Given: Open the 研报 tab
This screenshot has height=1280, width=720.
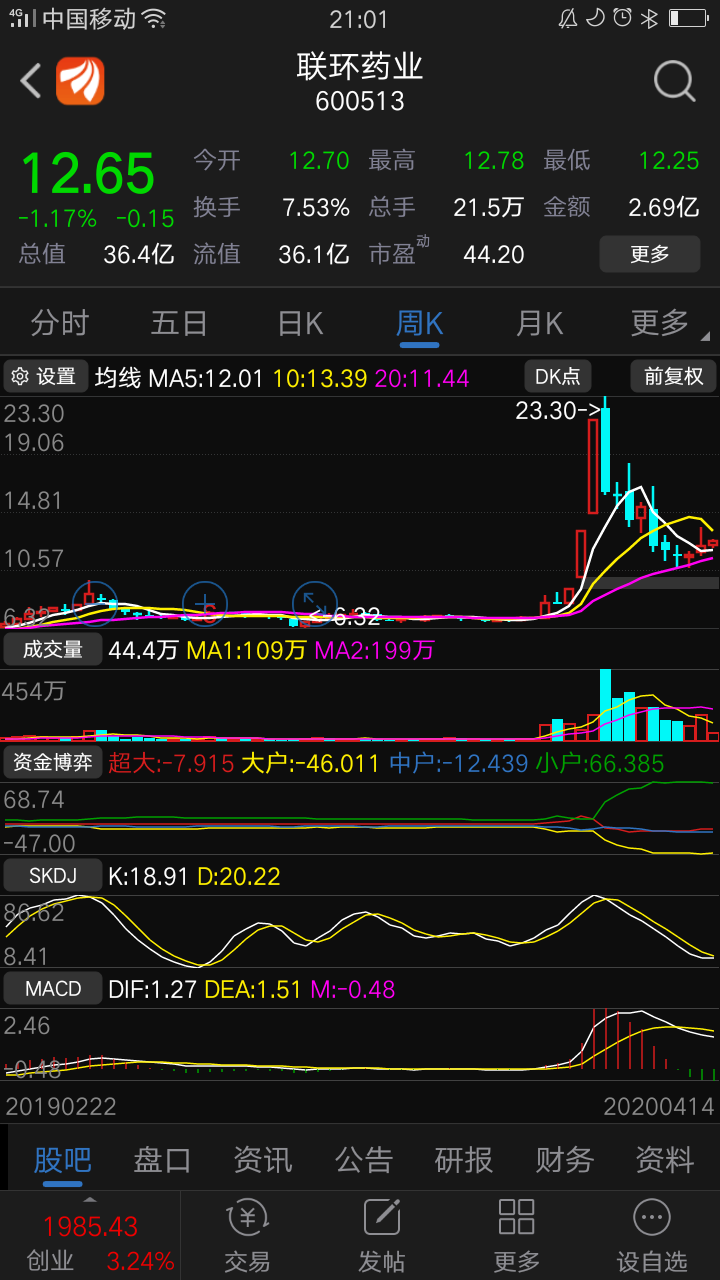Looking at the screenshot, I should click(464, 1160).
